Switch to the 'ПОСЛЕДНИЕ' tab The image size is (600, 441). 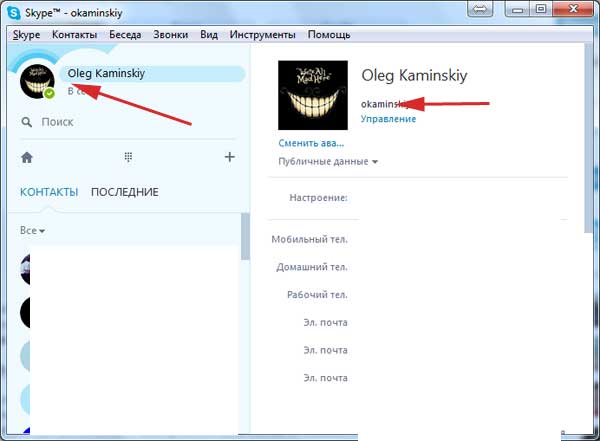124,192
